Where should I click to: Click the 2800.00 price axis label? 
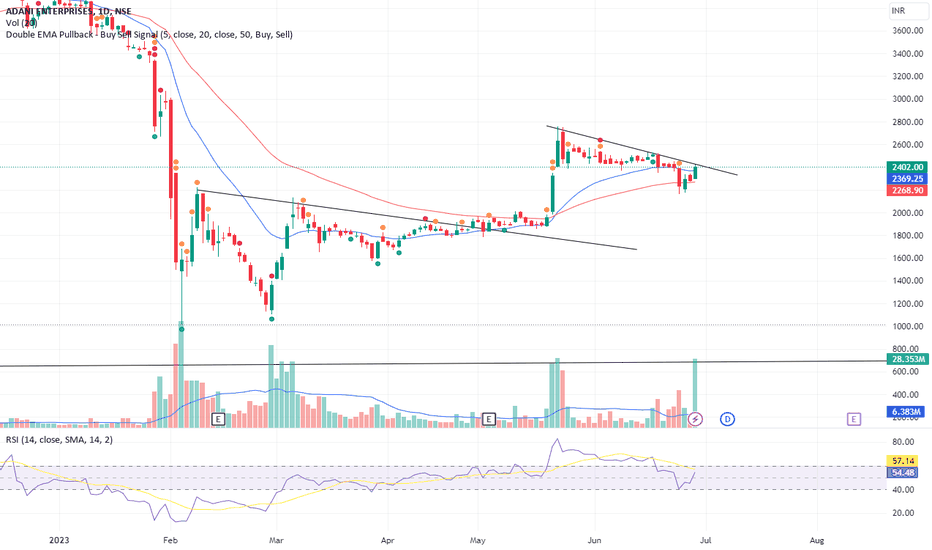(907, 122)
